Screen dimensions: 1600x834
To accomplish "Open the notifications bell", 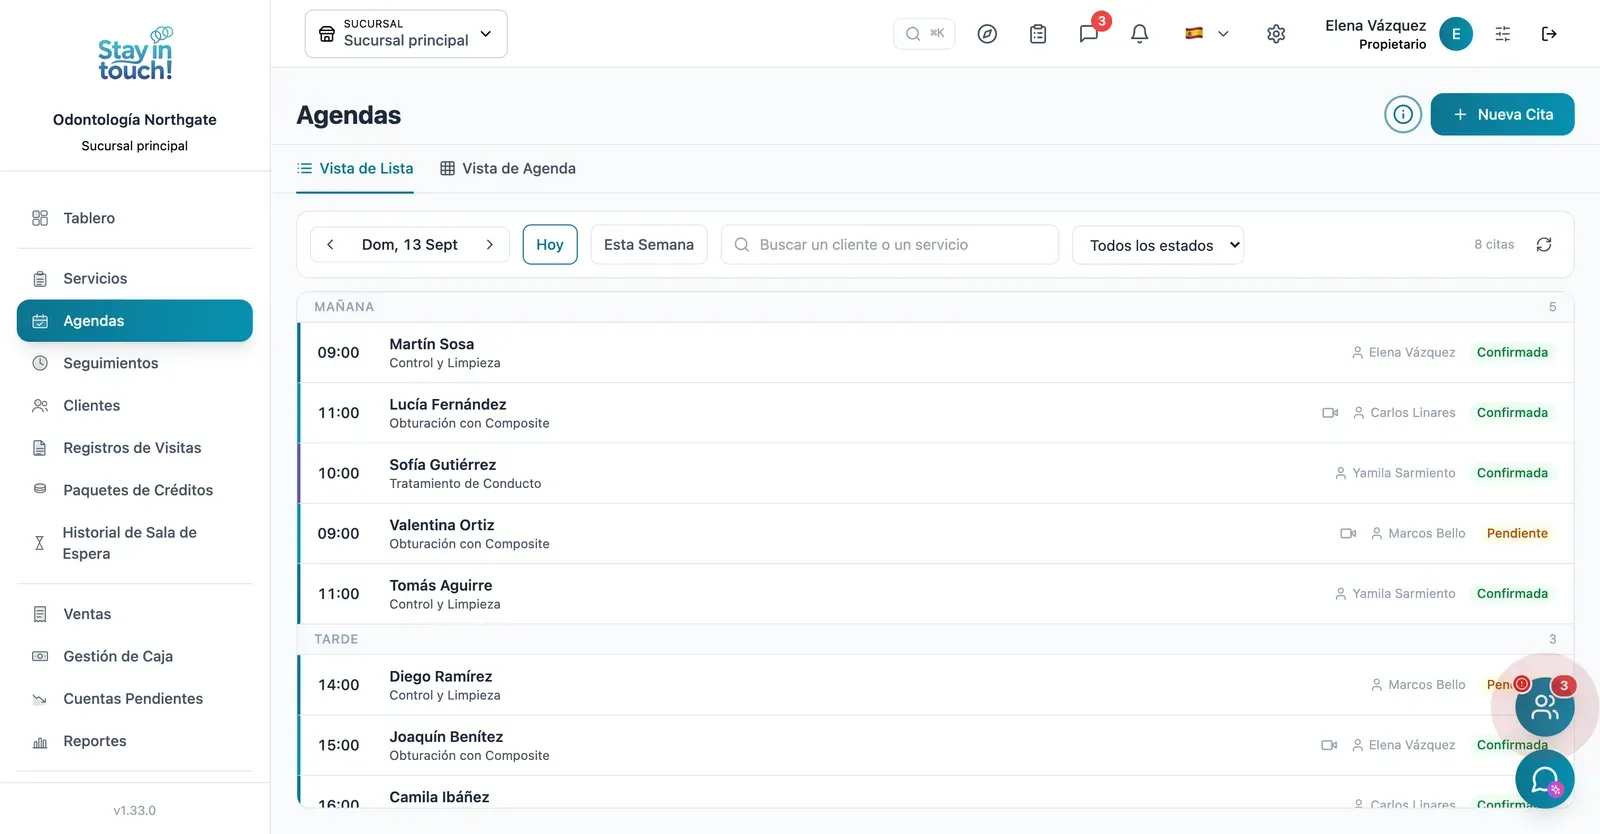I will click(x=1139, y=34).
